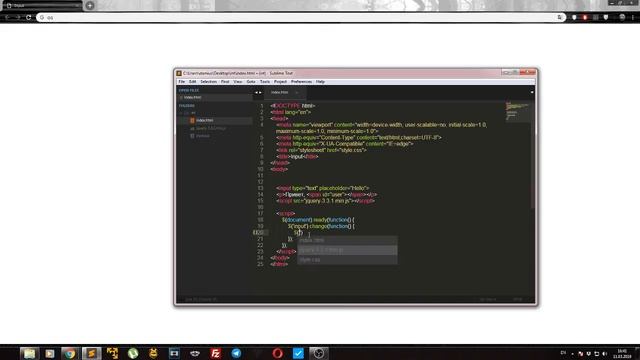Click the browser back arrow
Screen dimensions: 640x360
(x=7, y=17)
